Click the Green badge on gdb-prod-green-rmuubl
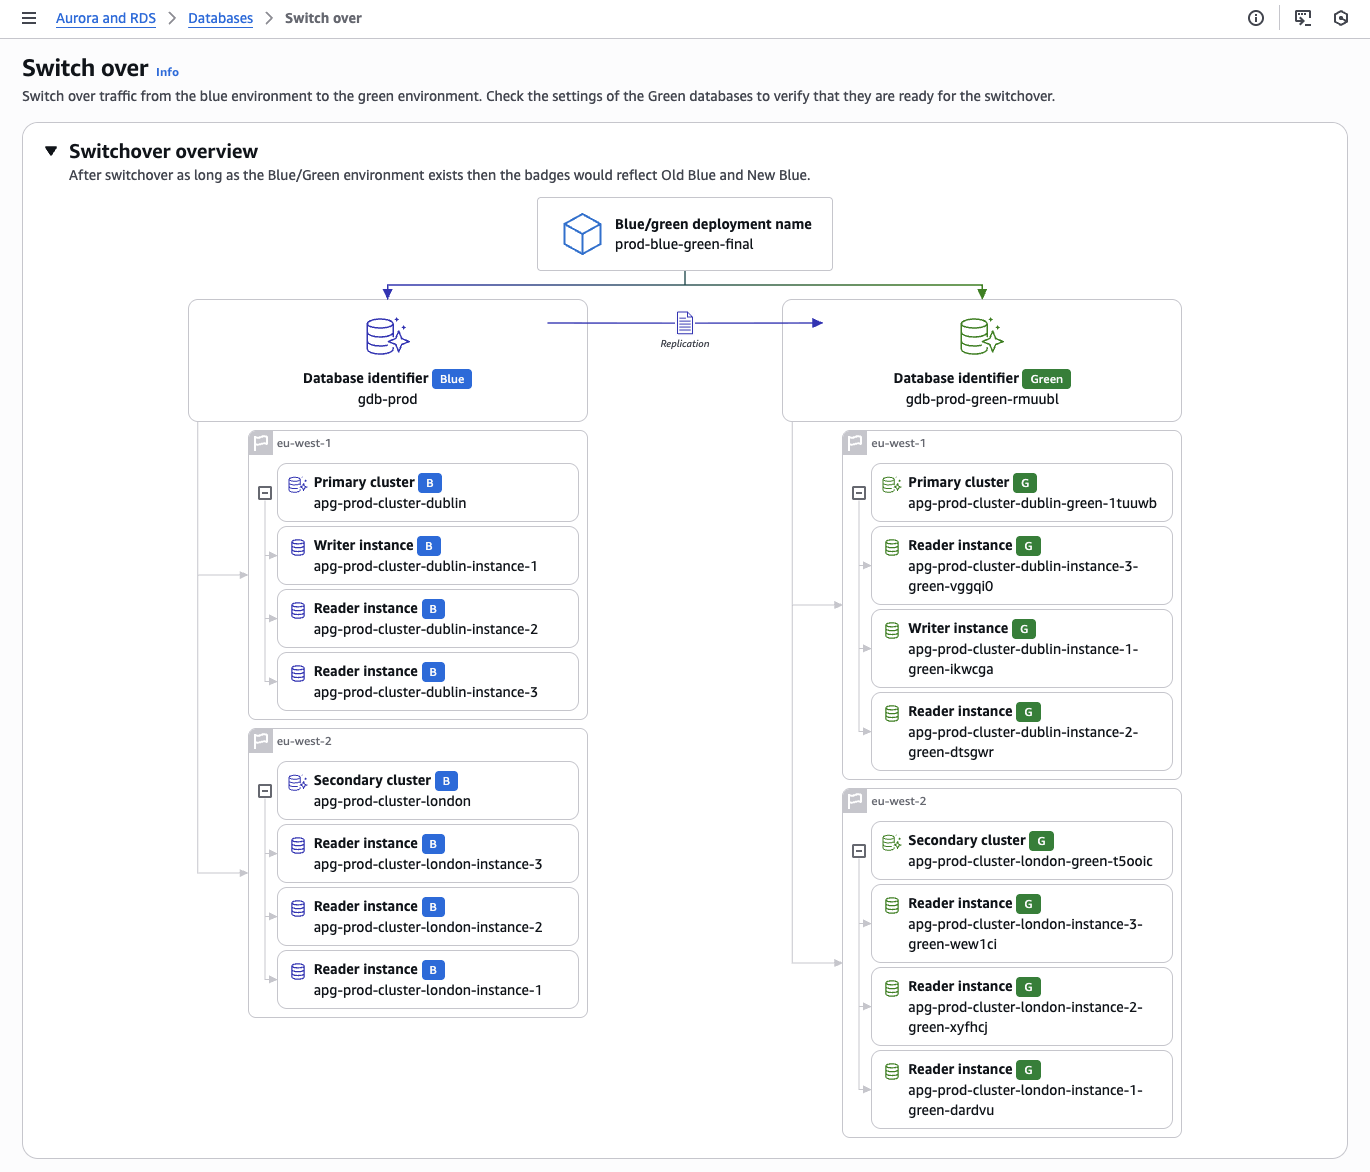1370x1172 pixels. click(x=1046, y=379)
